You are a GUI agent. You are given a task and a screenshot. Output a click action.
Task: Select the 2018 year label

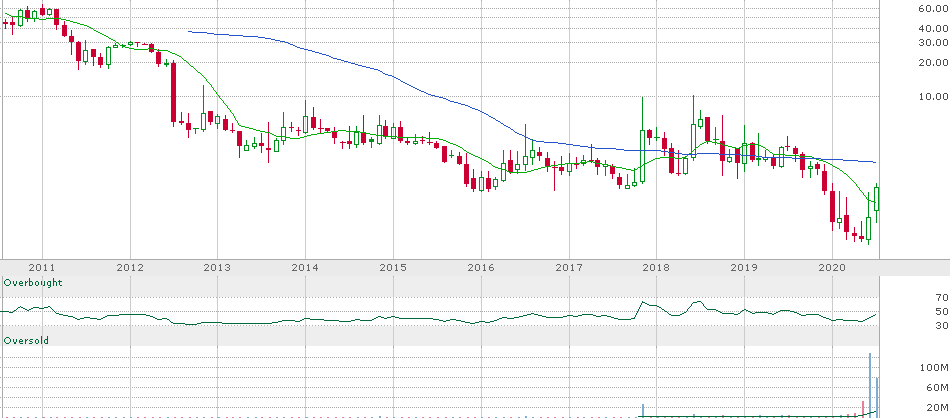656,267
